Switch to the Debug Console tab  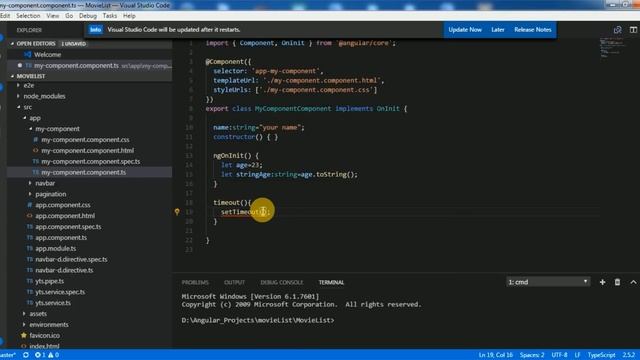(282, 282)
